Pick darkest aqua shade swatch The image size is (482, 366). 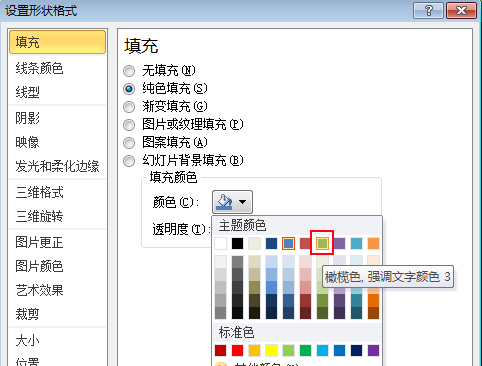click(x=356, y=313)
